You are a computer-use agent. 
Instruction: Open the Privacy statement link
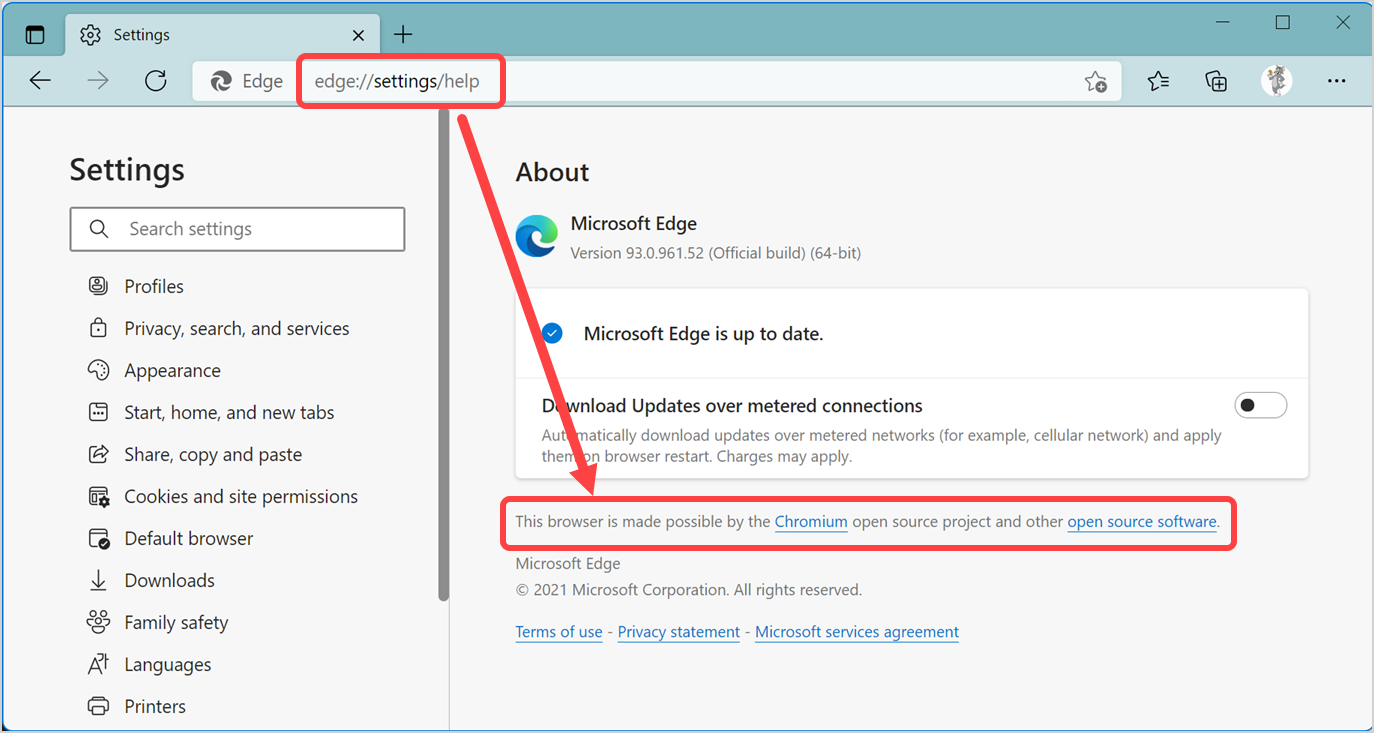tap(678, 631)
